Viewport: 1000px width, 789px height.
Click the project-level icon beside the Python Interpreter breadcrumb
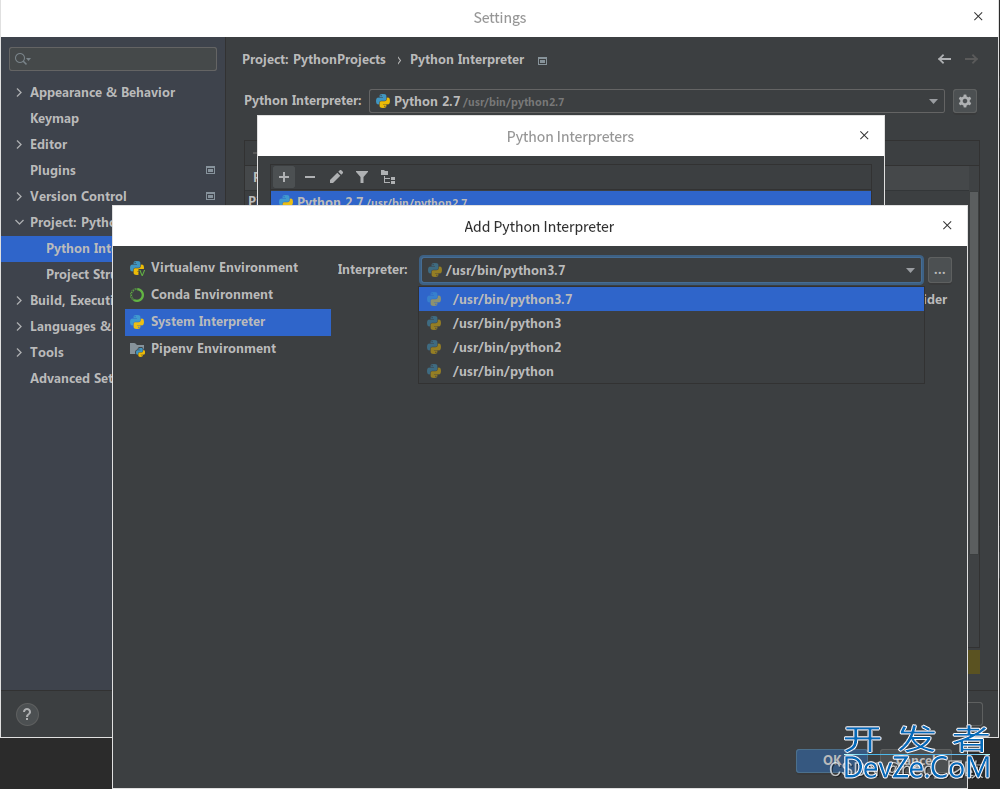coord(542,61)
